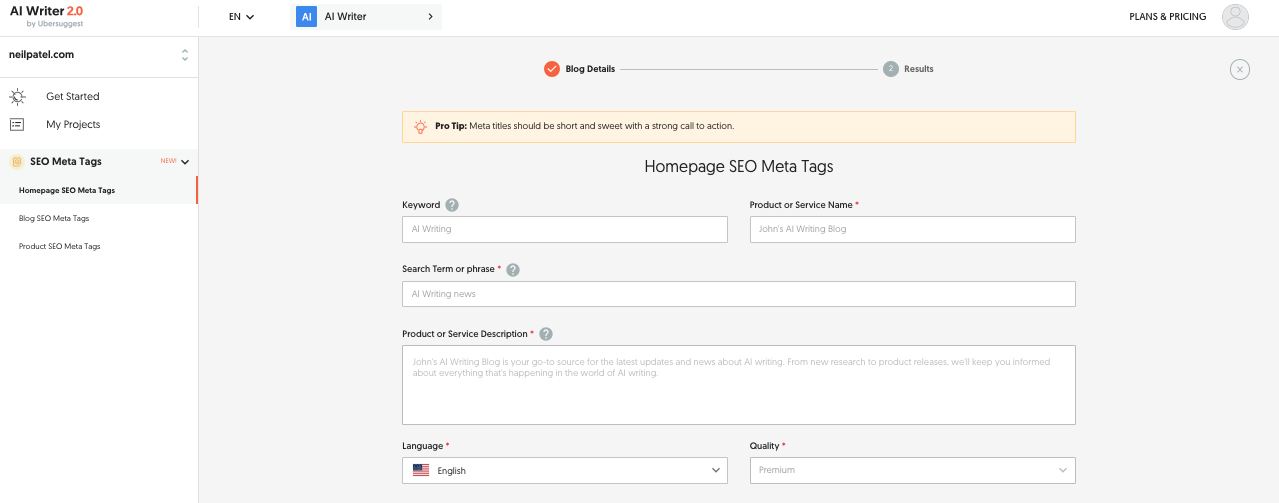
Task: Open the Quality Premium dropdown
Action: (x=912, y=470)
